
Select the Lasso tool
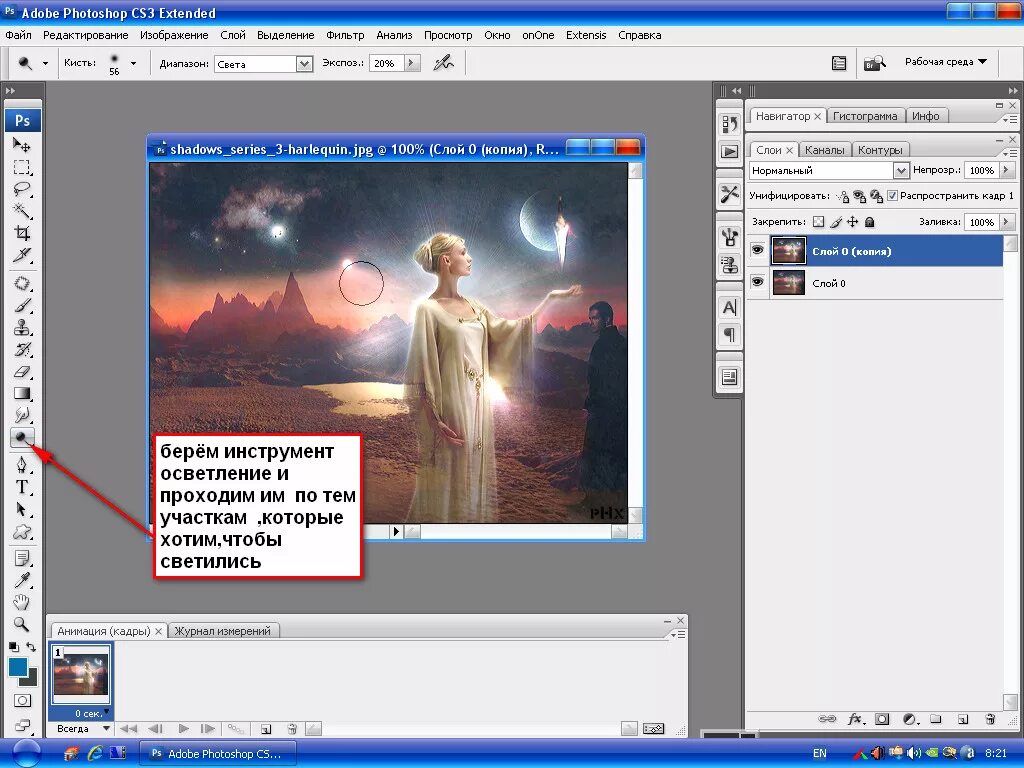point(22,189)
